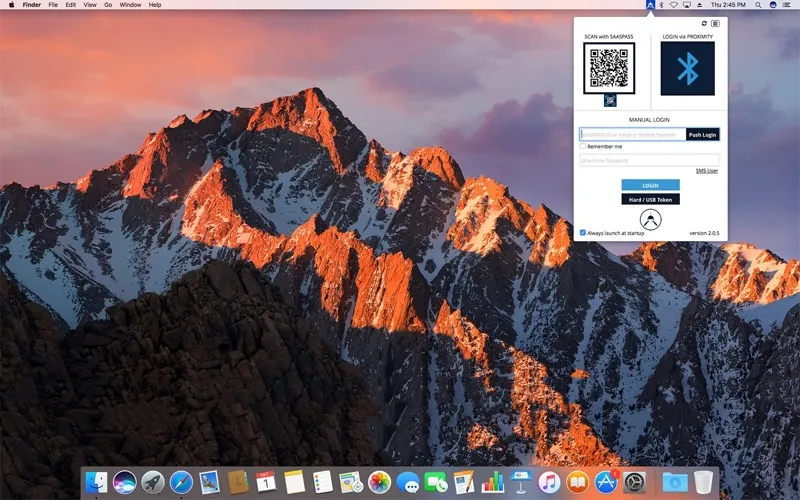Open the Bluetooth menu bar dropdown
Screen dimensions: 800x500
[662, 5]
